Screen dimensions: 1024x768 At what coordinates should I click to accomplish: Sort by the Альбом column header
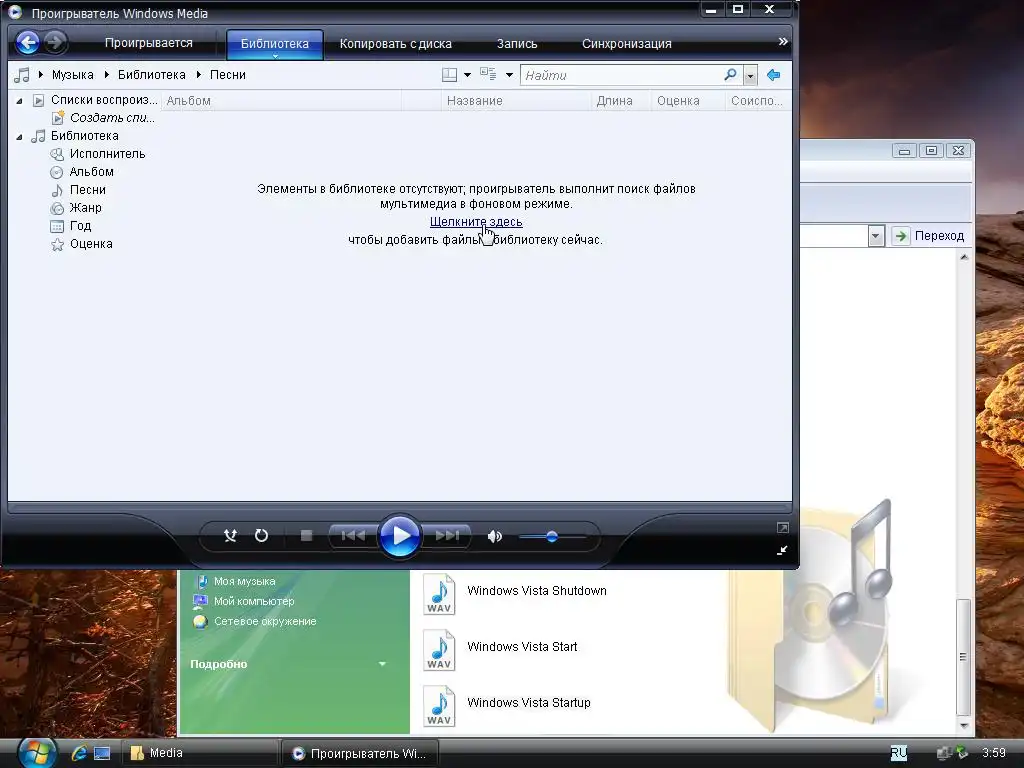click(281, 101)
